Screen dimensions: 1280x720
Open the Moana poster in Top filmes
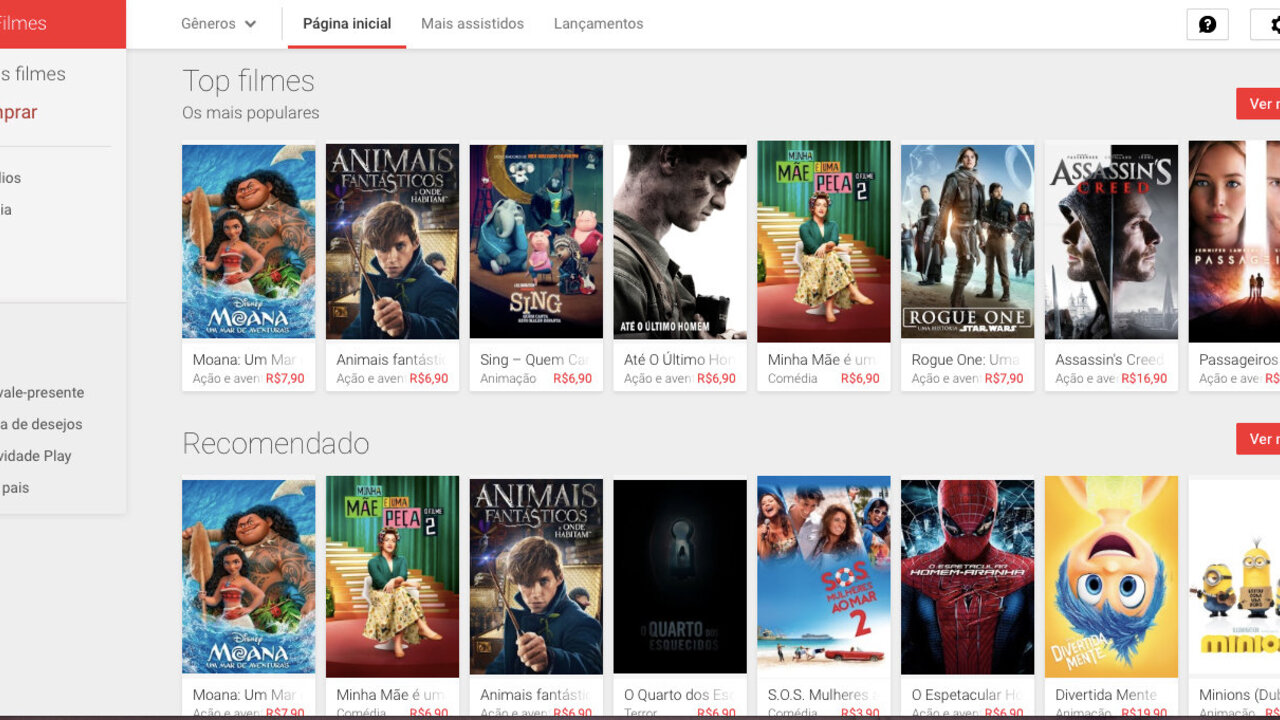[x=248, y=241]
